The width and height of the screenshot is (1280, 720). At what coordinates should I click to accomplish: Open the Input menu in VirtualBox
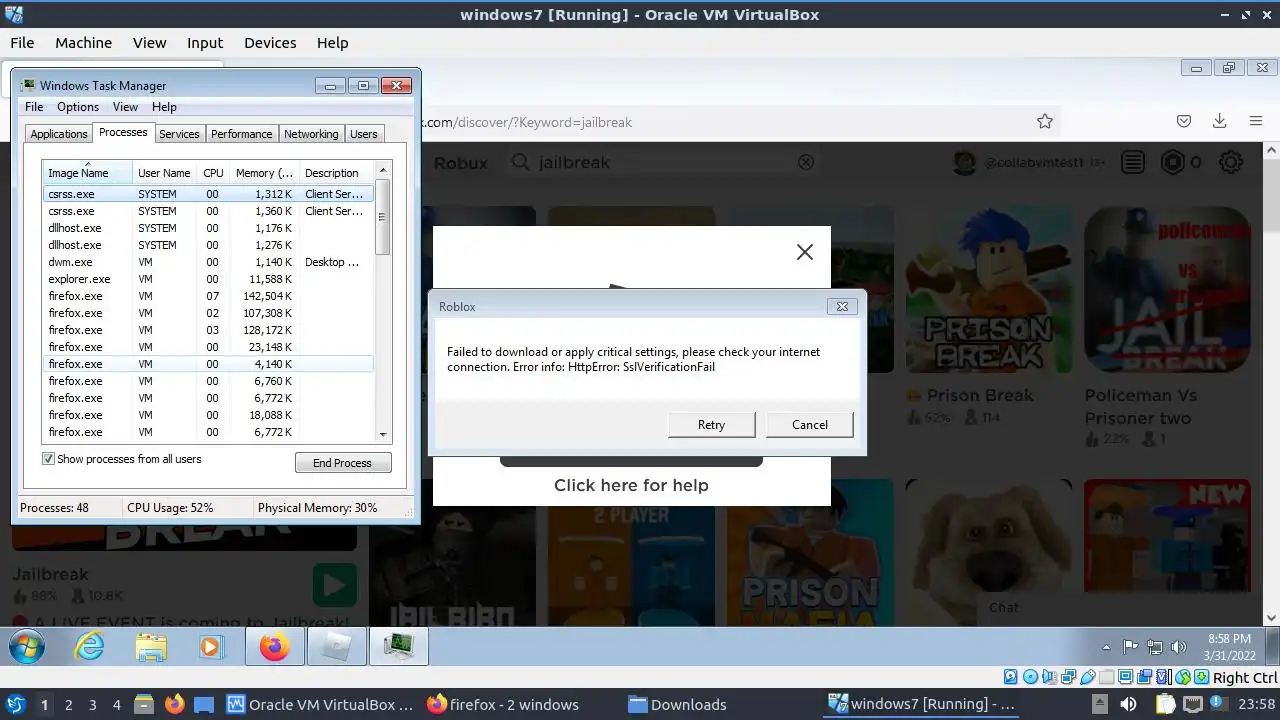click(205, 43)
